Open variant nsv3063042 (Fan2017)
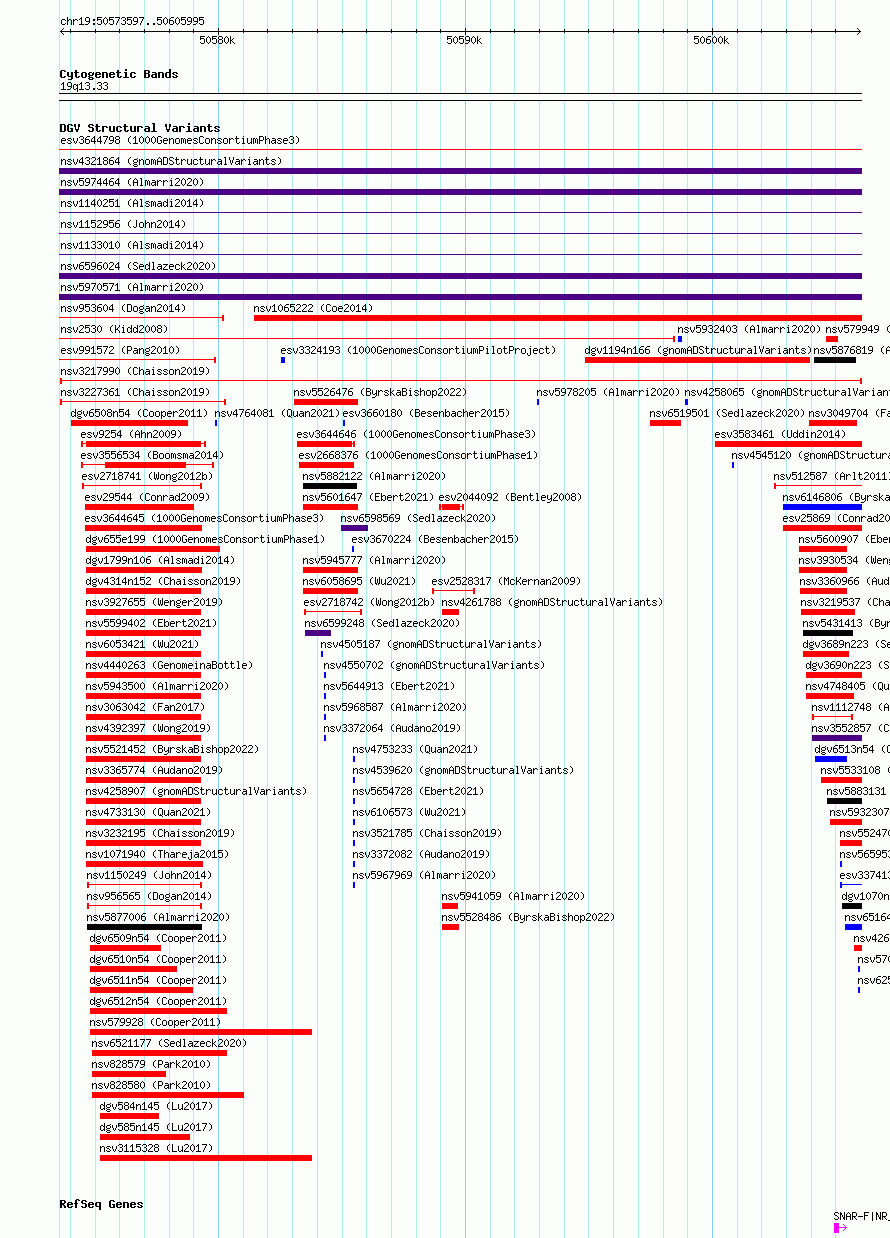Viewport: 890px width, 1238px height. click(x=145, y=707)
